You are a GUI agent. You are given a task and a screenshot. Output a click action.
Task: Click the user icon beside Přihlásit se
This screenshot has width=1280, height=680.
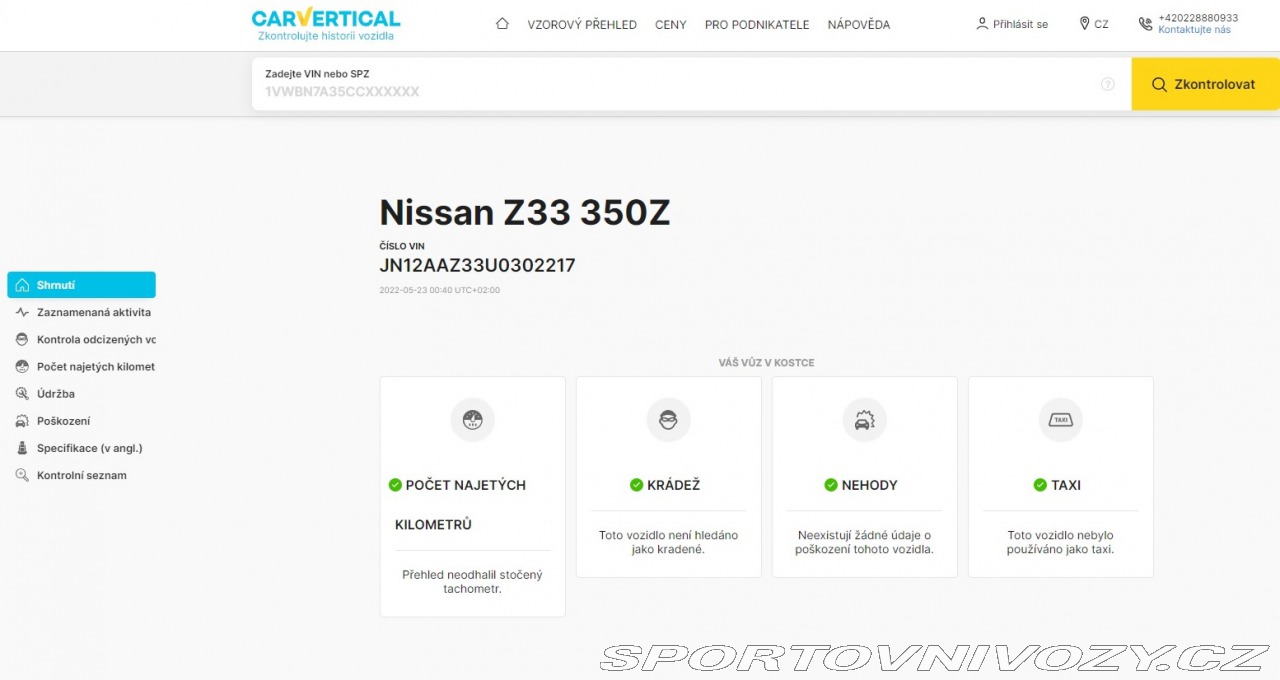click(x=982, y=24)
